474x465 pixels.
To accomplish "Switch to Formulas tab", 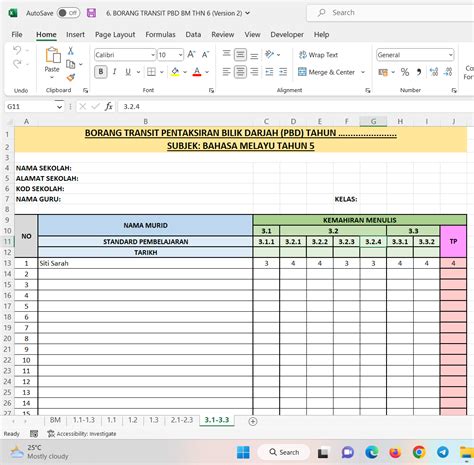I will click(x=160, y=34).
